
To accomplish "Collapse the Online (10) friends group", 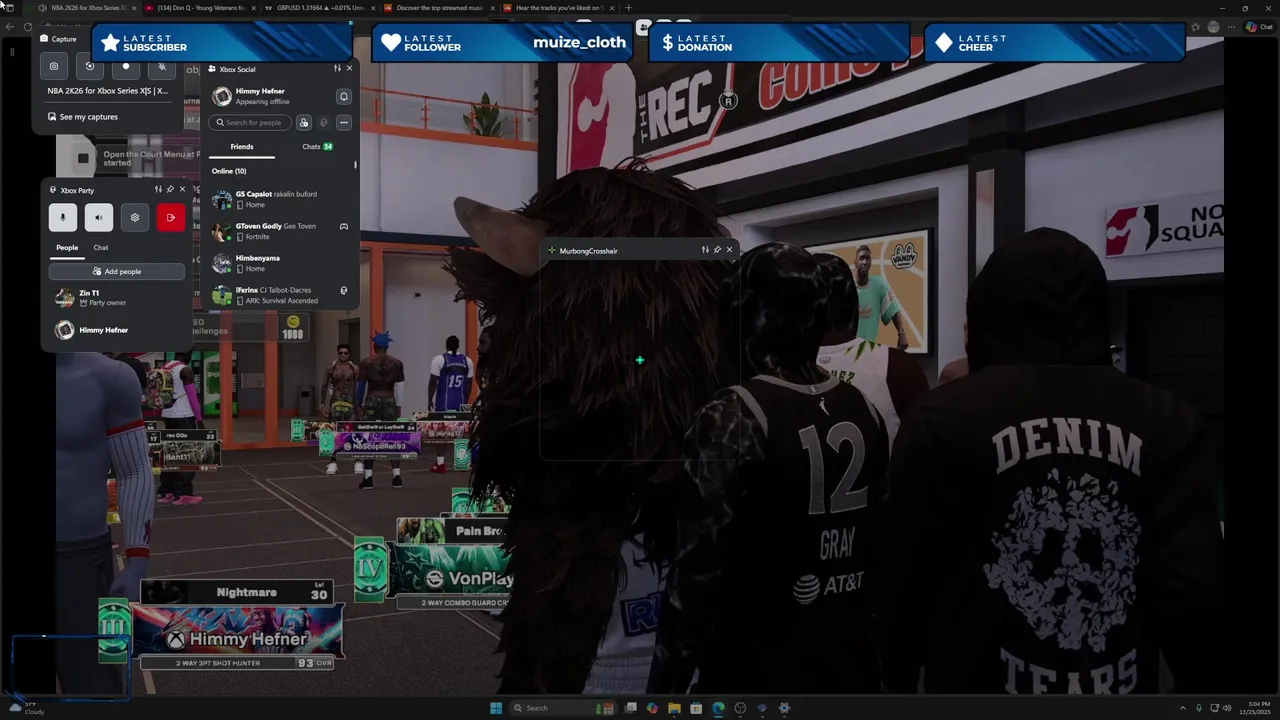I will click(x=229, y=171).
